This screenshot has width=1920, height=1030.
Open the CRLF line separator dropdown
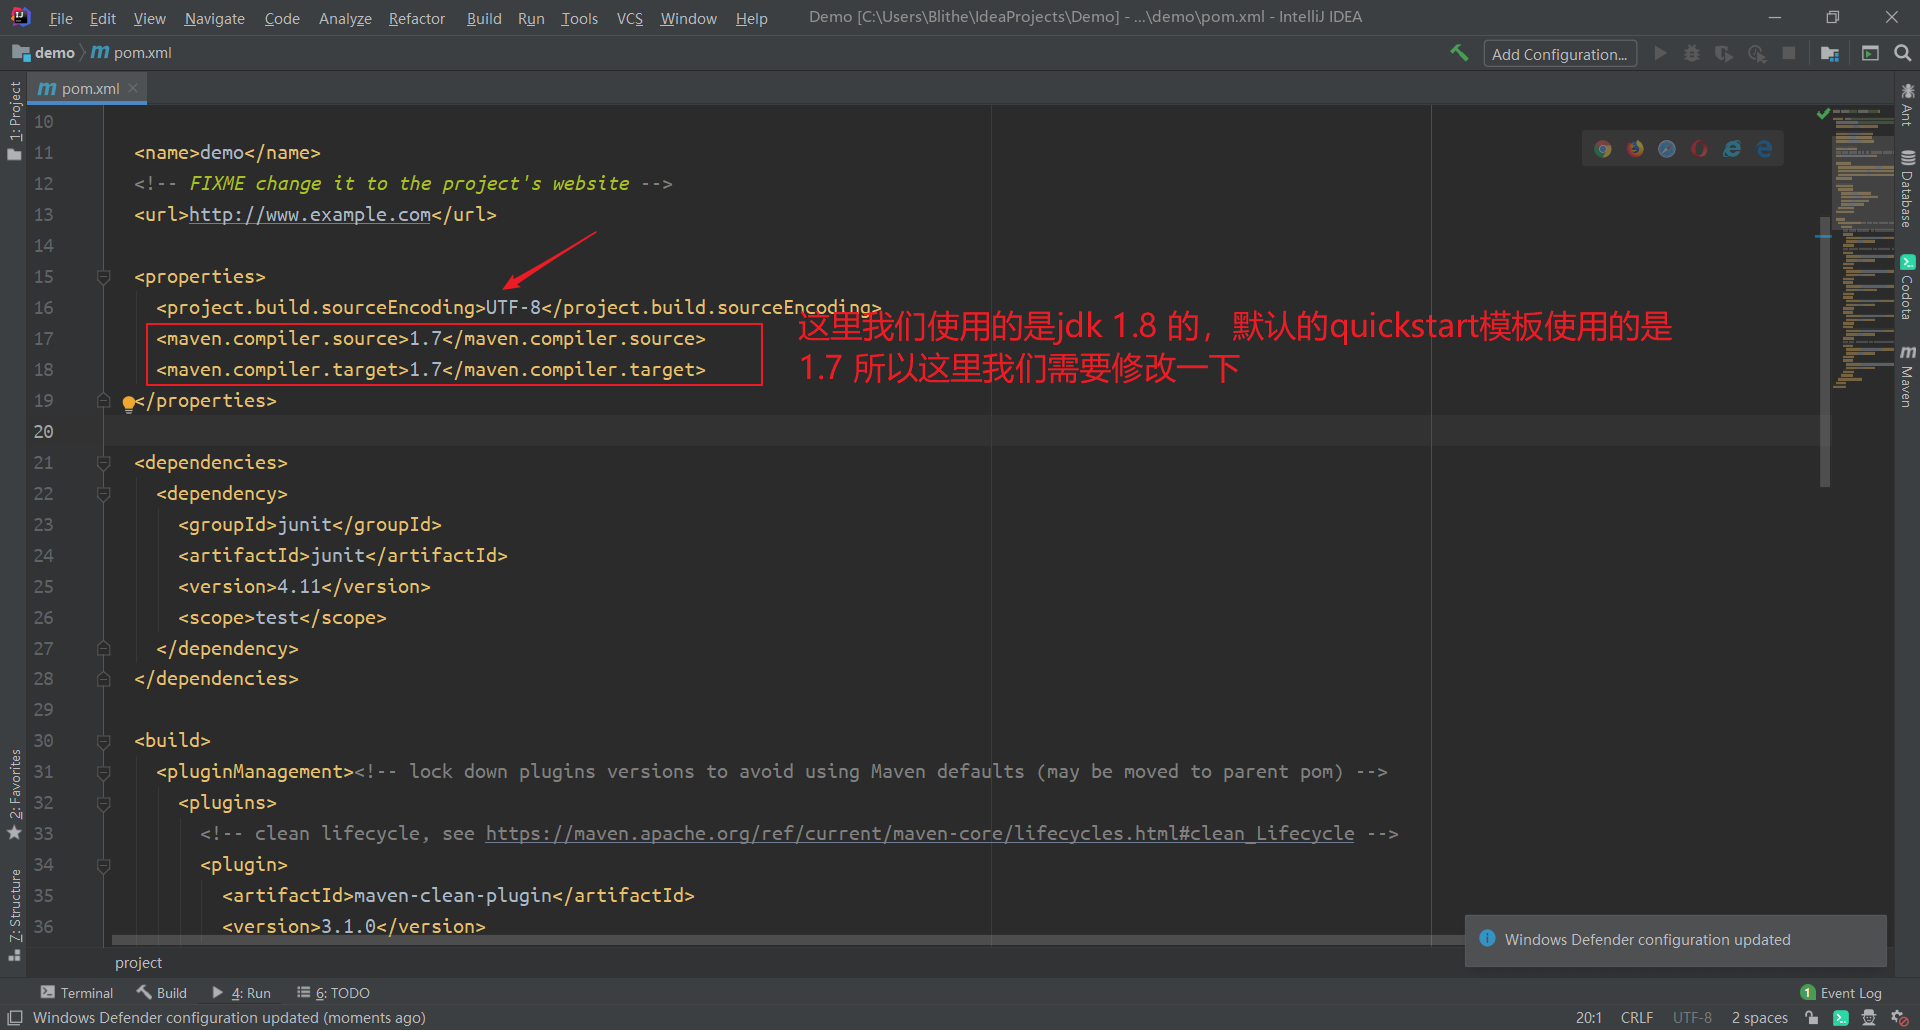(x=1637, y=1018)
